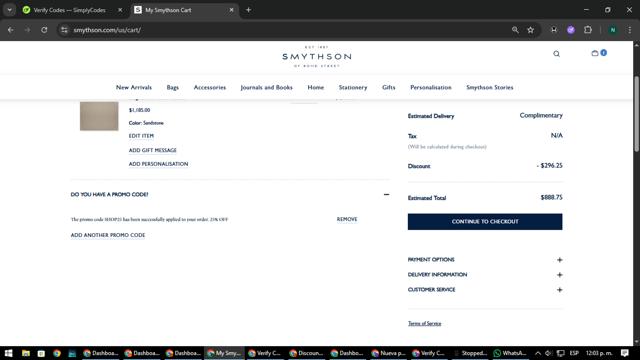Image resolution: width=640 pixels, height=360 pixels.
Task: Reload the Smythson cart page
Action: [44, 30]
